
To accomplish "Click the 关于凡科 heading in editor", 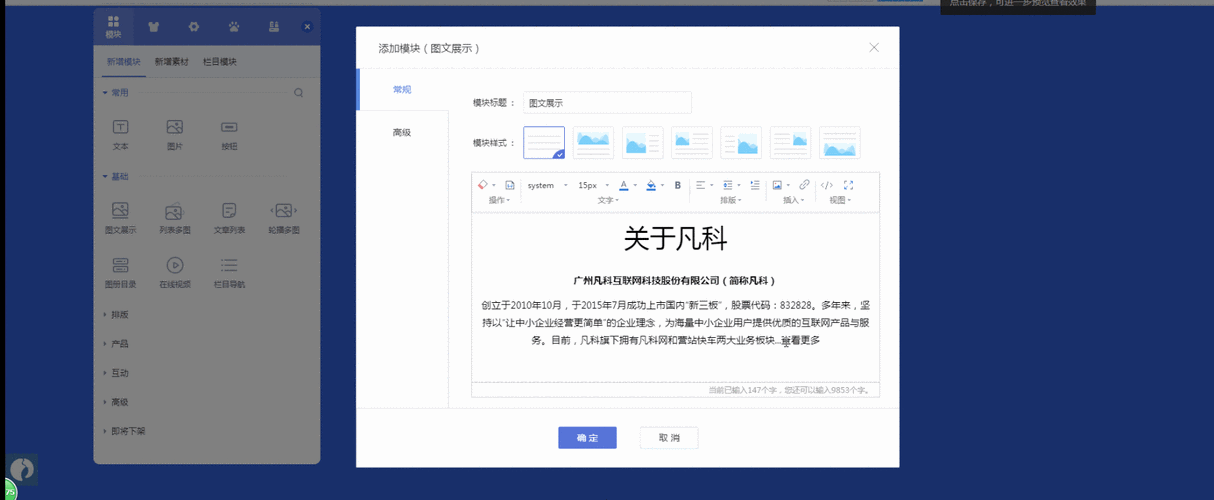I will [675, 239].
